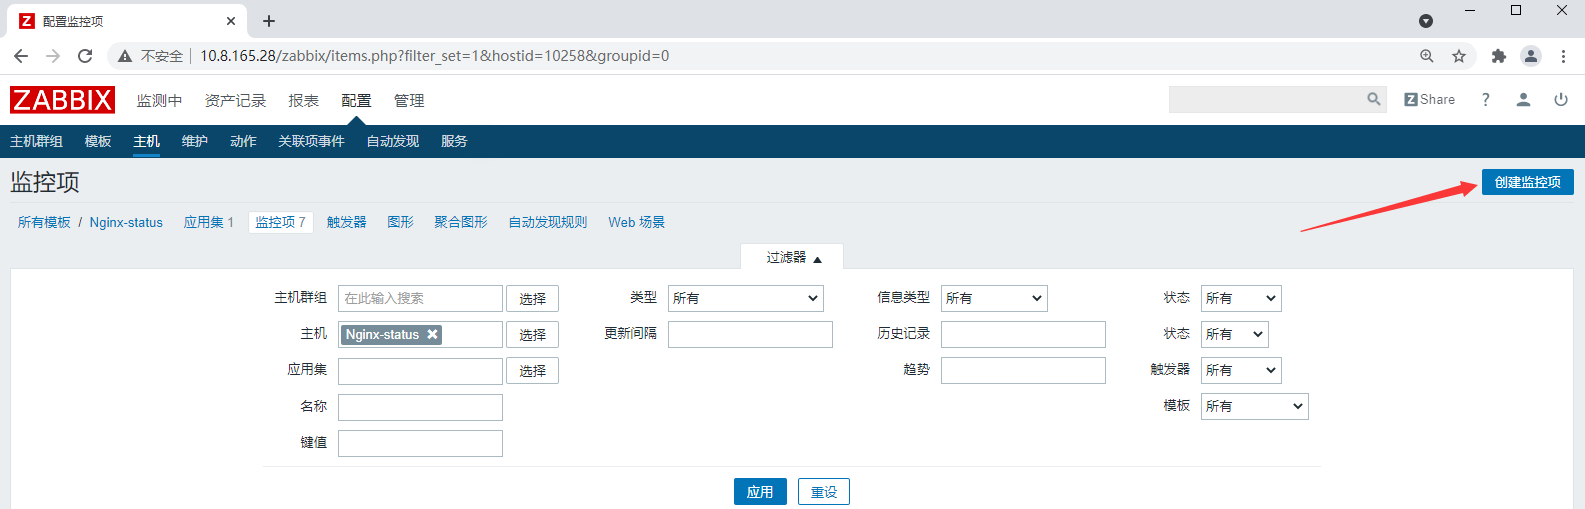The height and width of the screenshot is (509, 1585).
Task: Open the 触发器 link
Action: pos(347,222)
